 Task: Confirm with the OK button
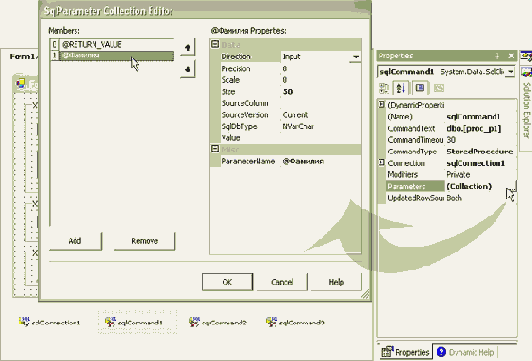[x=227, y=282]
